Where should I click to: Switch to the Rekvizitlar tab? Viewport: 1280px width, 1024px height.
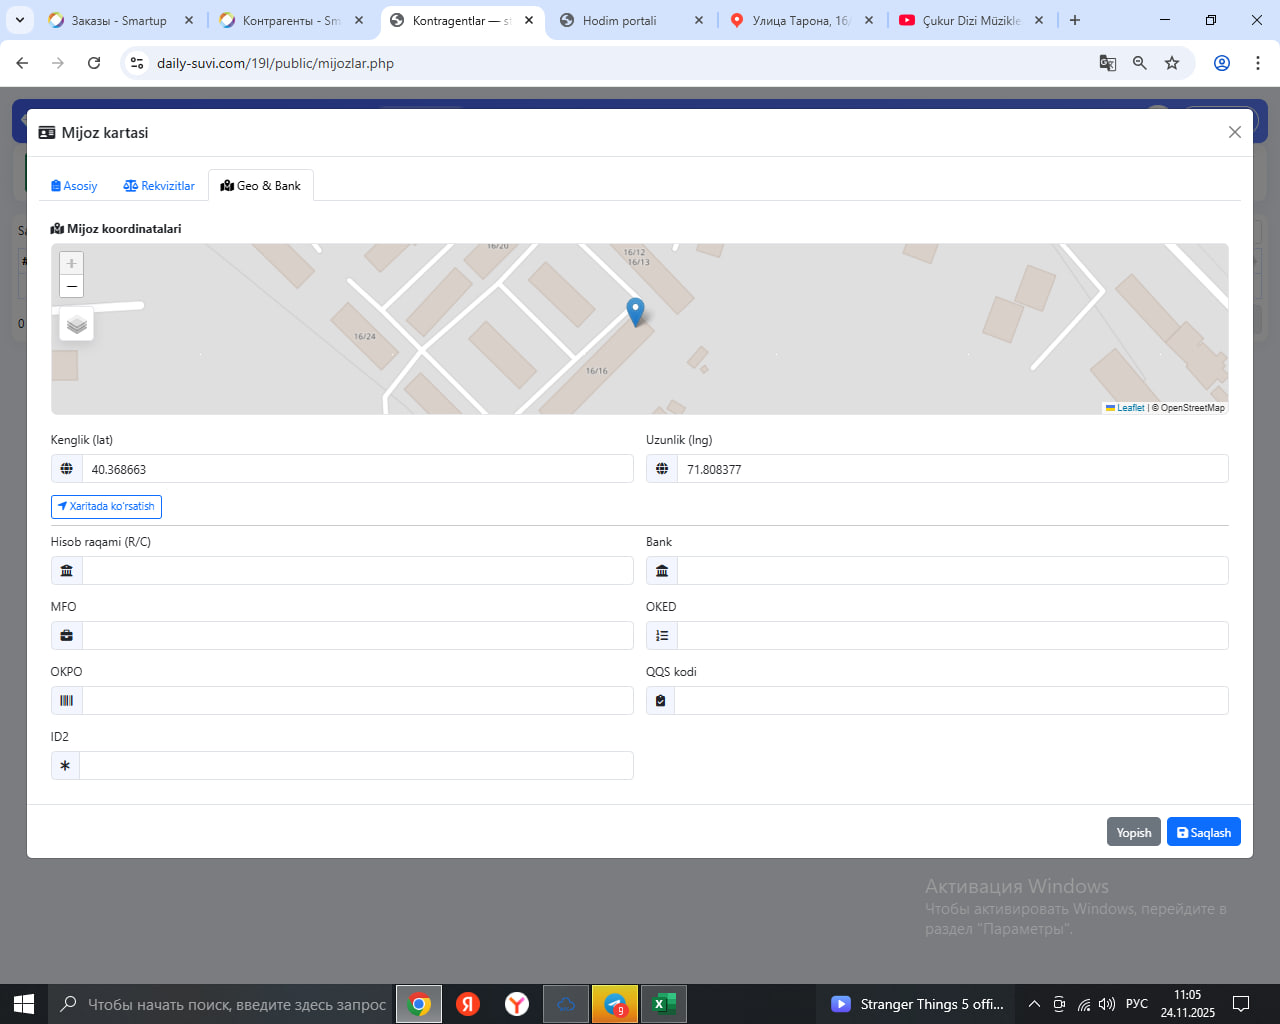tap(159, 186)
